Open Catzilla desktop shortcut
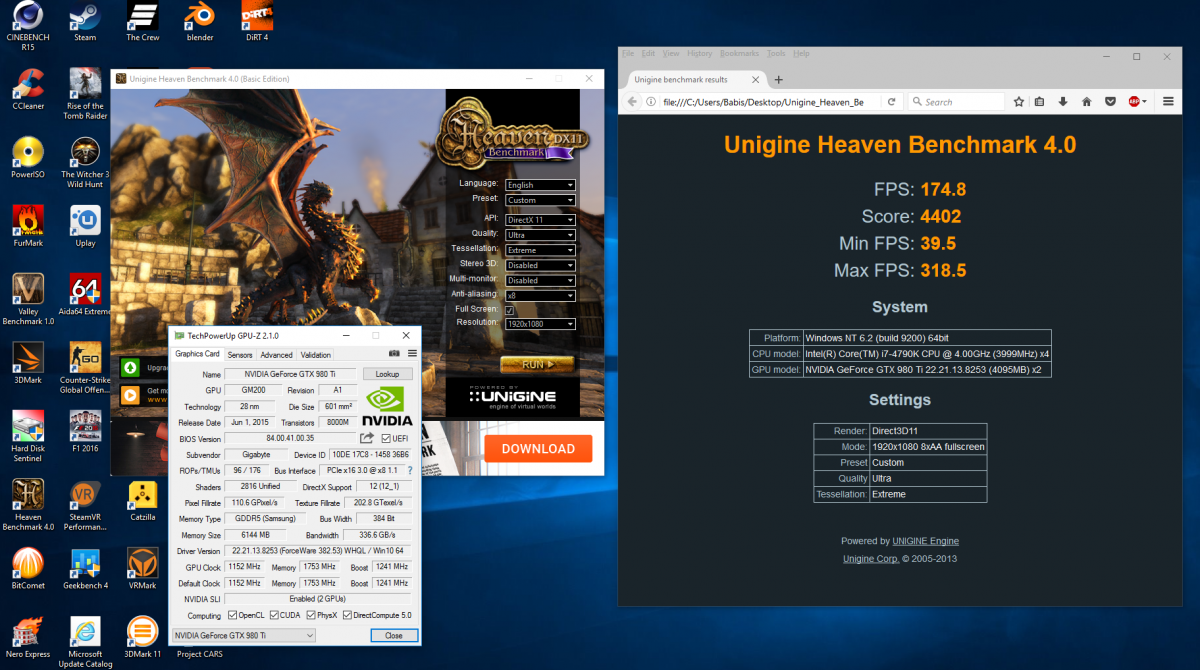1200x670 pixels. (143, 499)
